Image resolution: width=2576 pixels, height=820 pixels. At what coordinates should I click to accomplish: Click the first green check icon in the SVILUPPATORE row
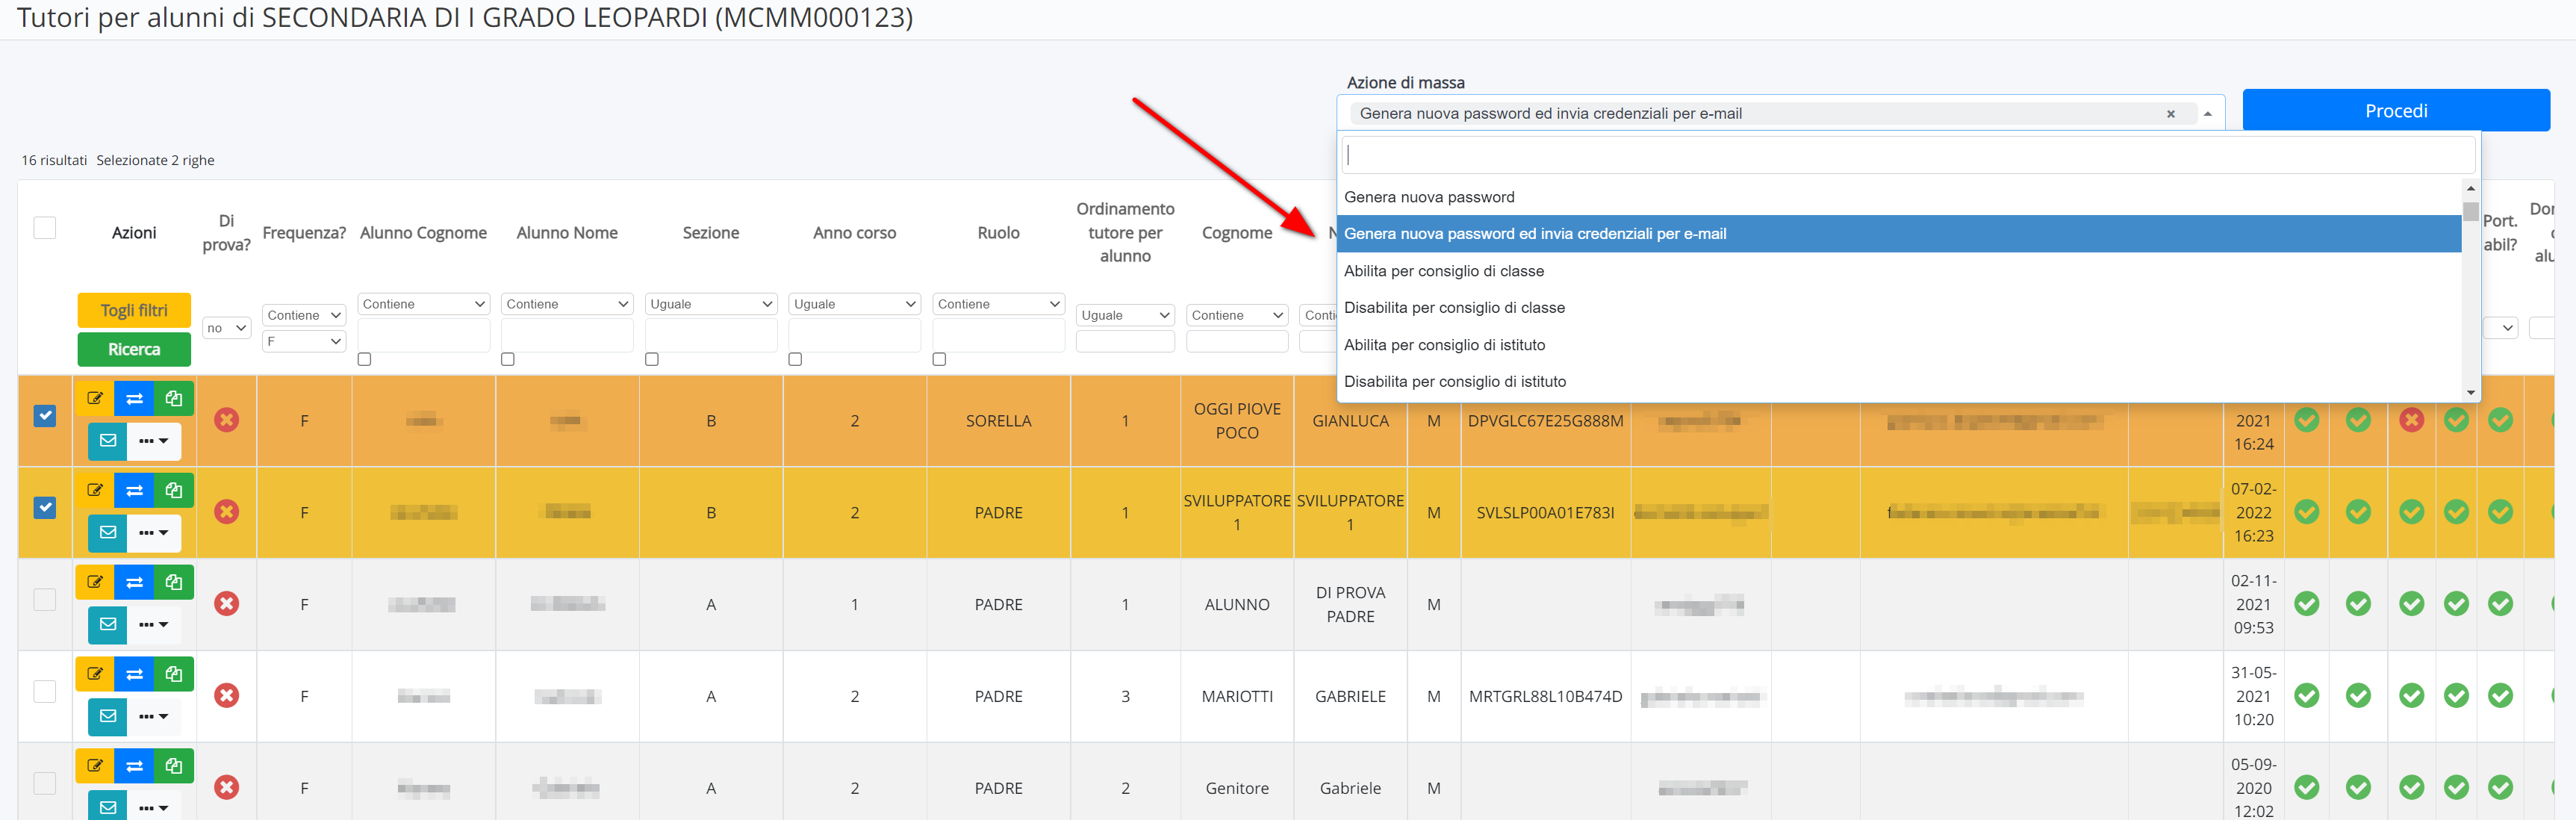coord(2306,512)
